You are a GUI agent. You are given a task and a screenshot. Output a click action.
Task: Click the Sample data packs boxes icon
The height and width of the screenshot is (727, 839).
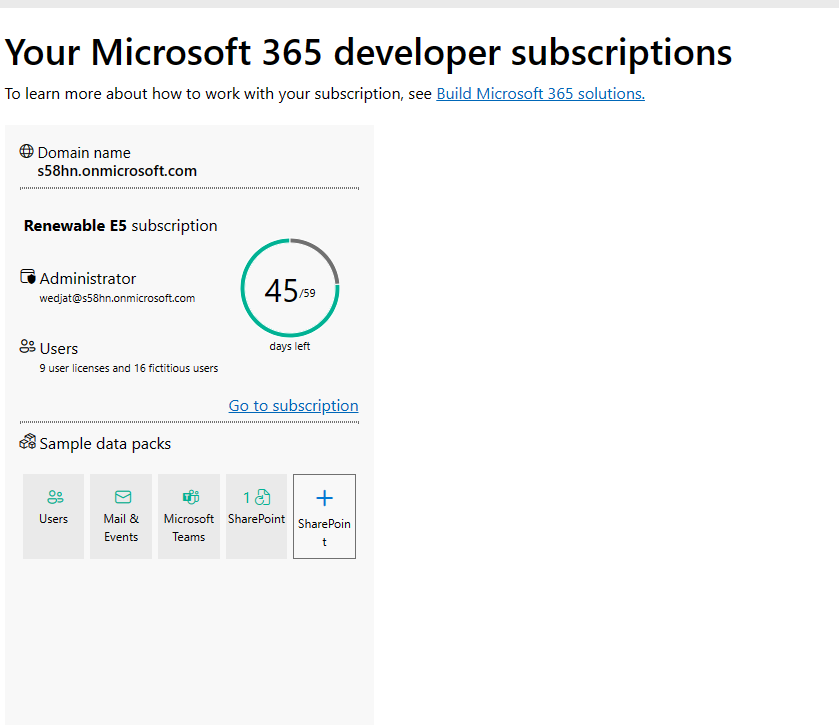pos(28,442)
